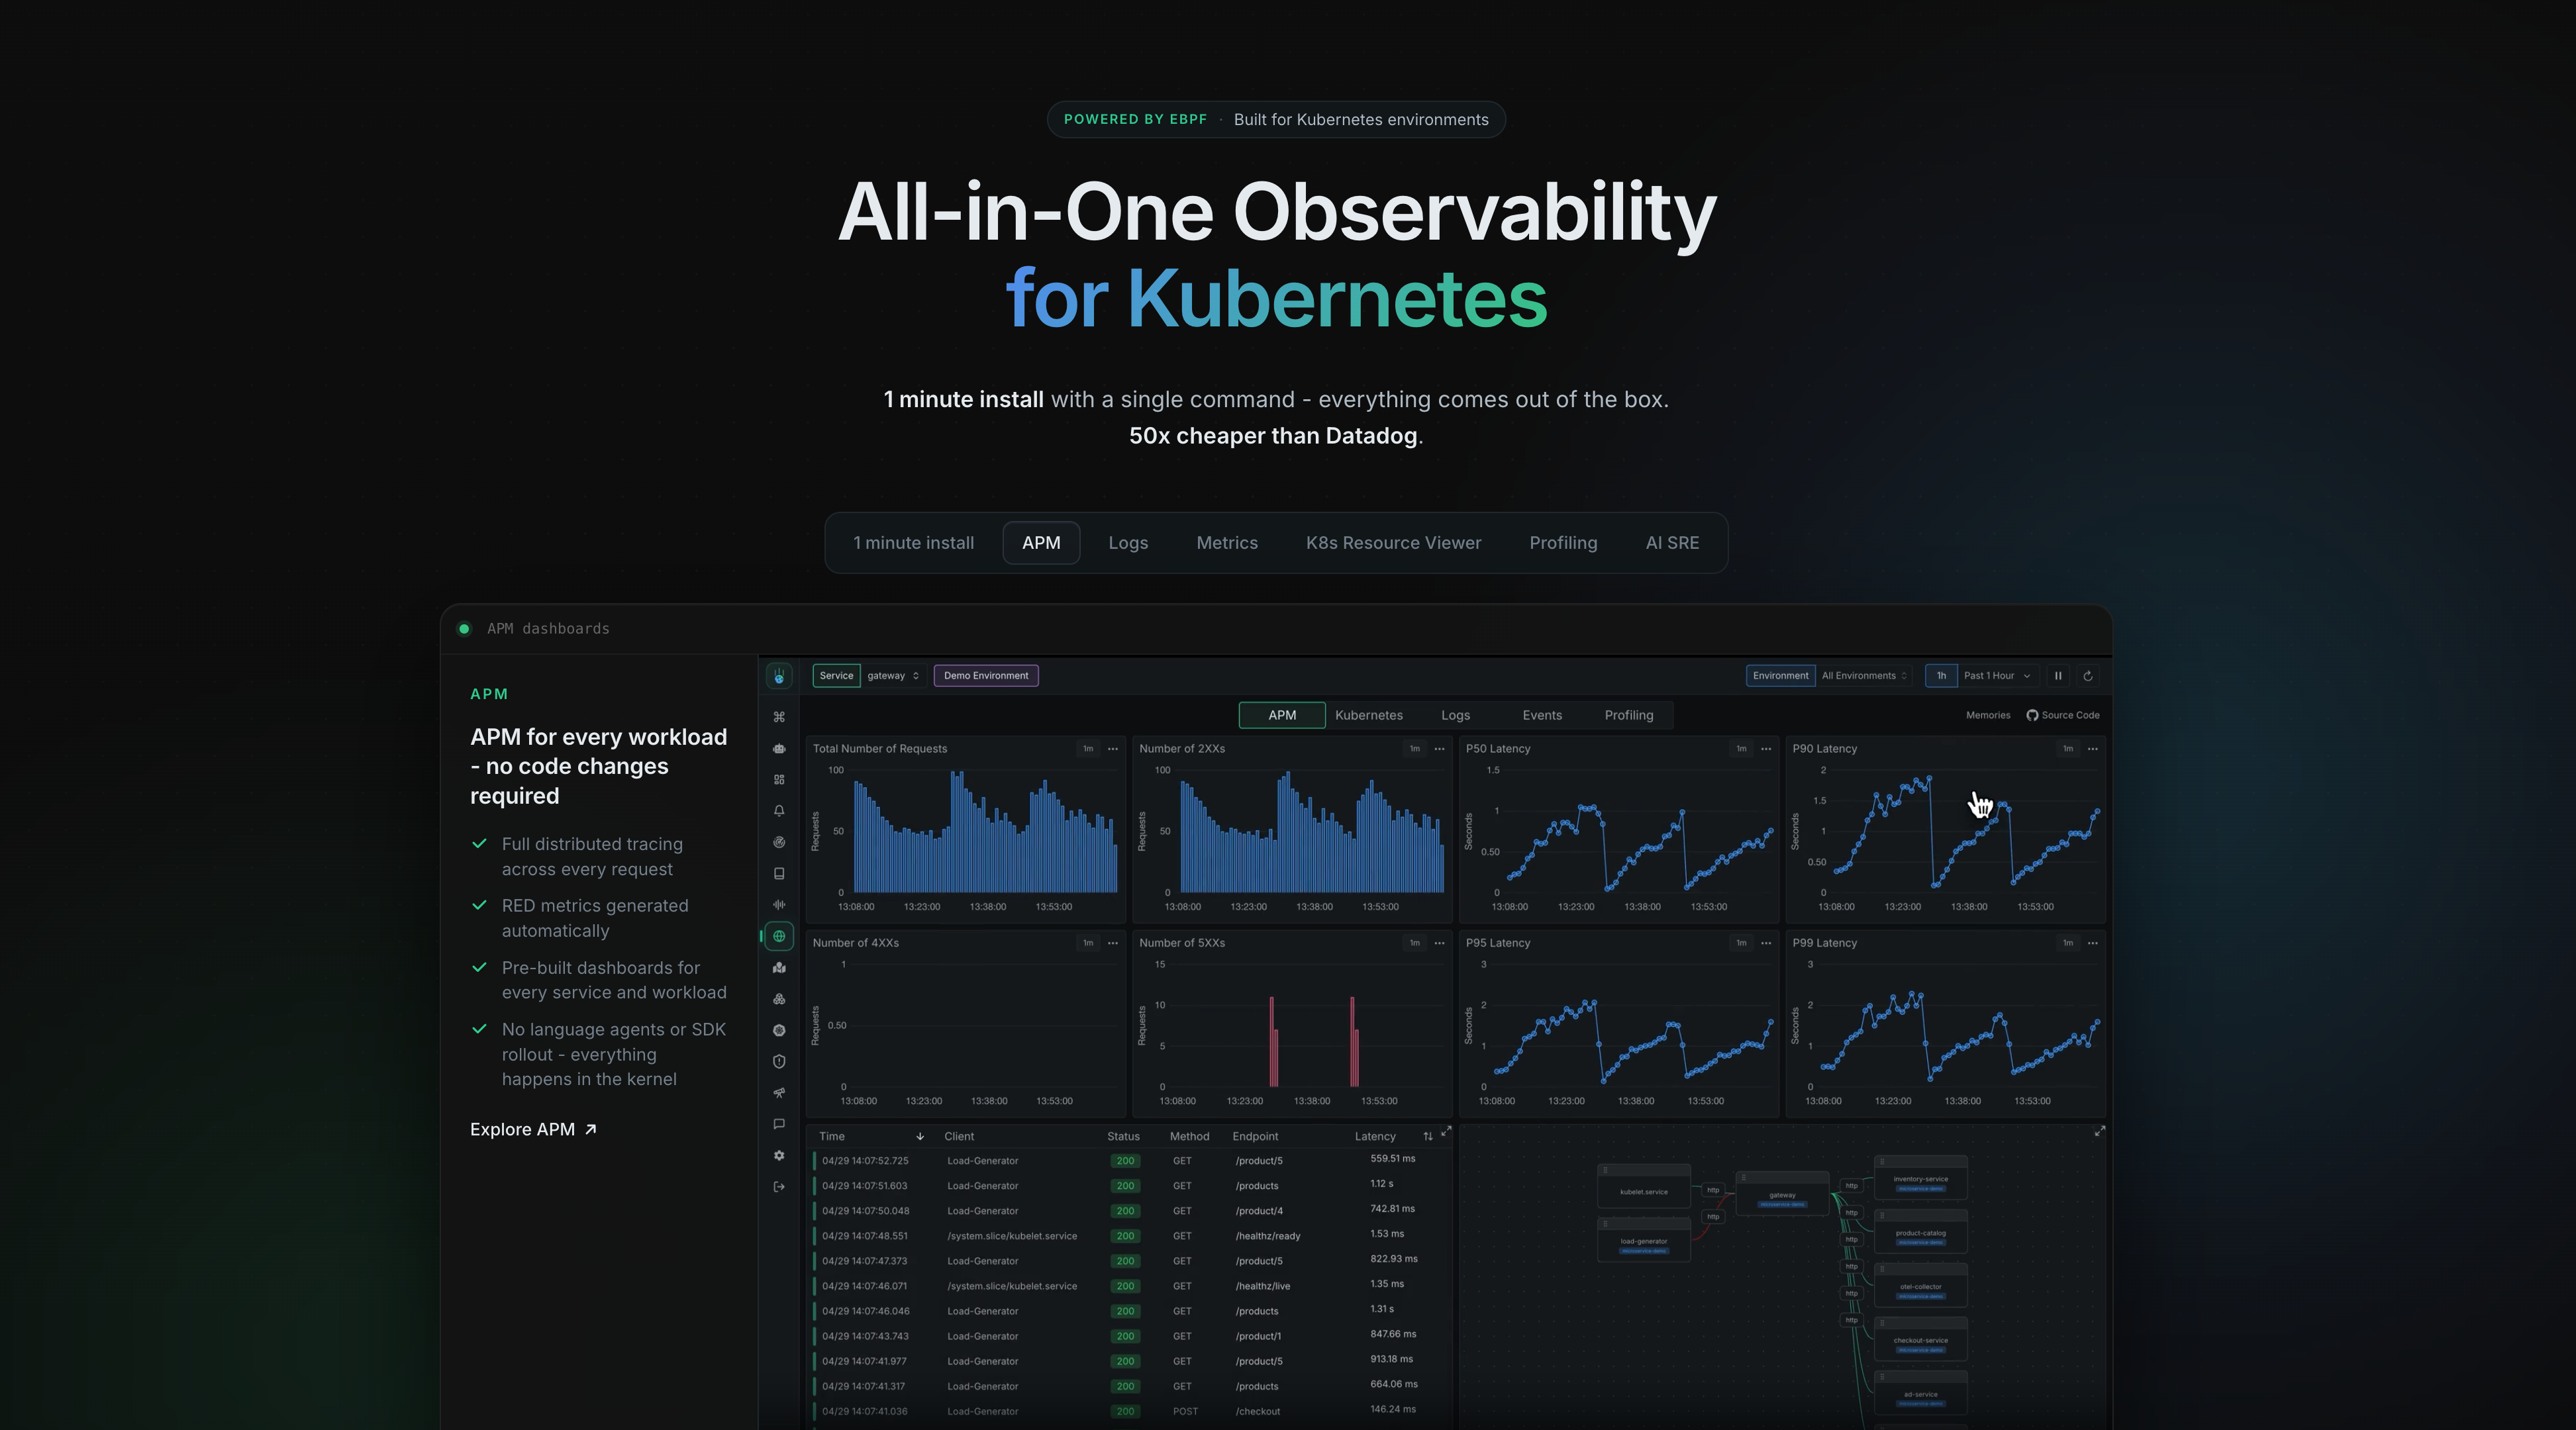Click the Service label button
2576x1430 pixels.
[836, 676]
